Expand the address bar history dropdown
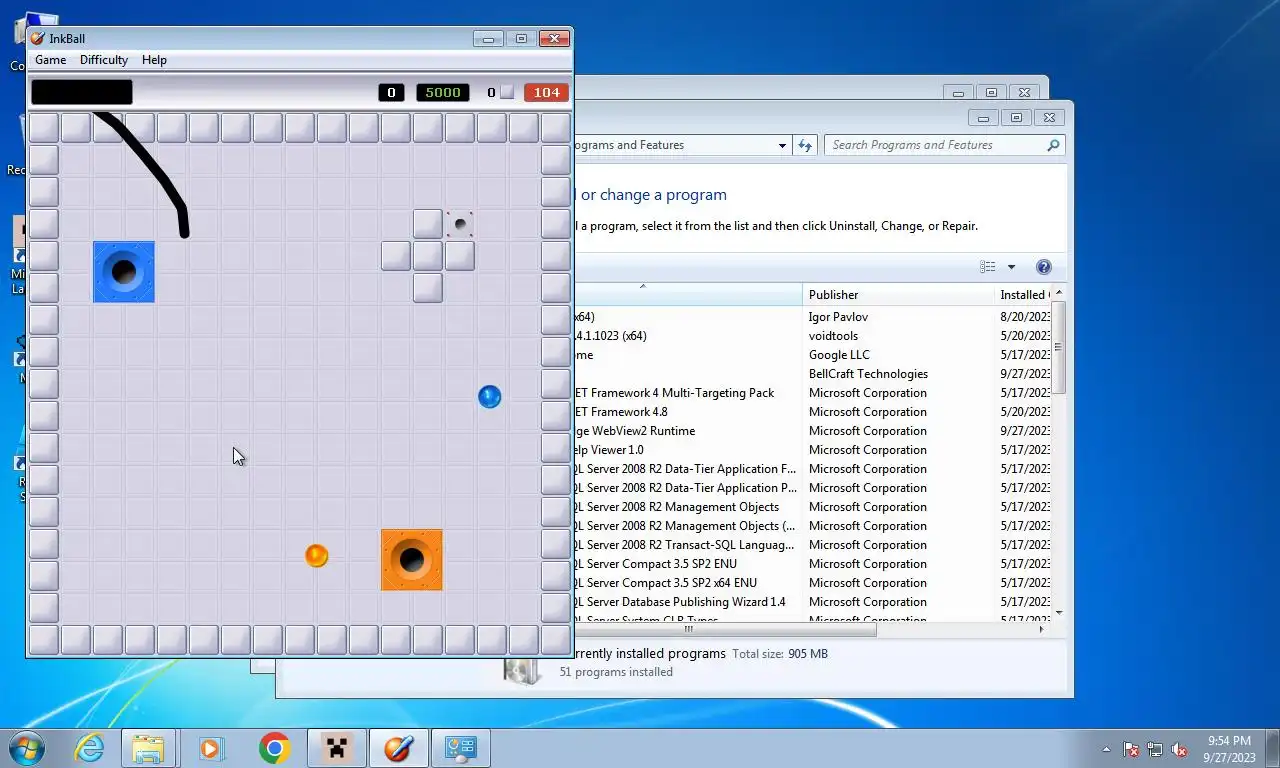The height and width of the screenshot is (768, 1280). pos(782,146)
